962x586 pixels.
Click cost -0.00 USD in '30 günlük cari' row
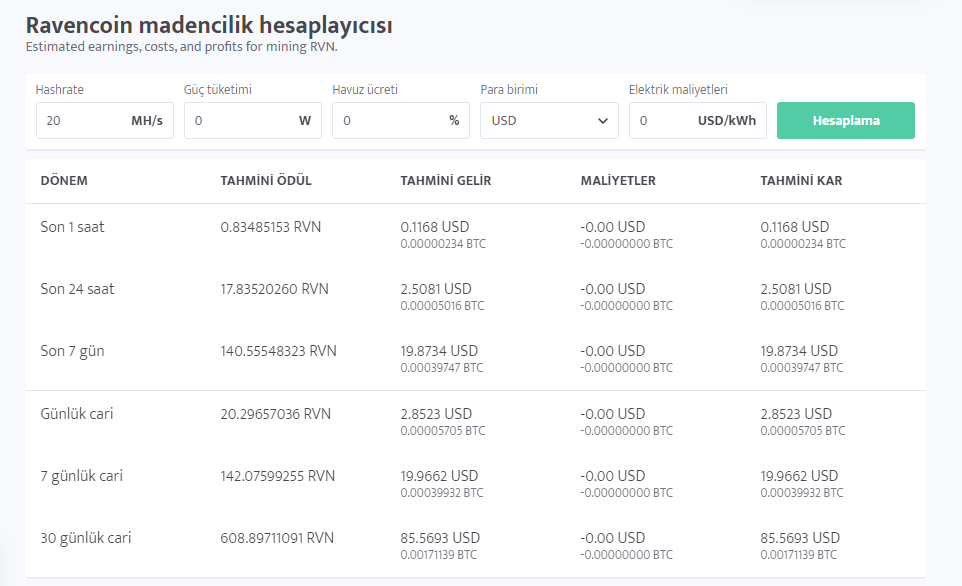pos(612,538)
